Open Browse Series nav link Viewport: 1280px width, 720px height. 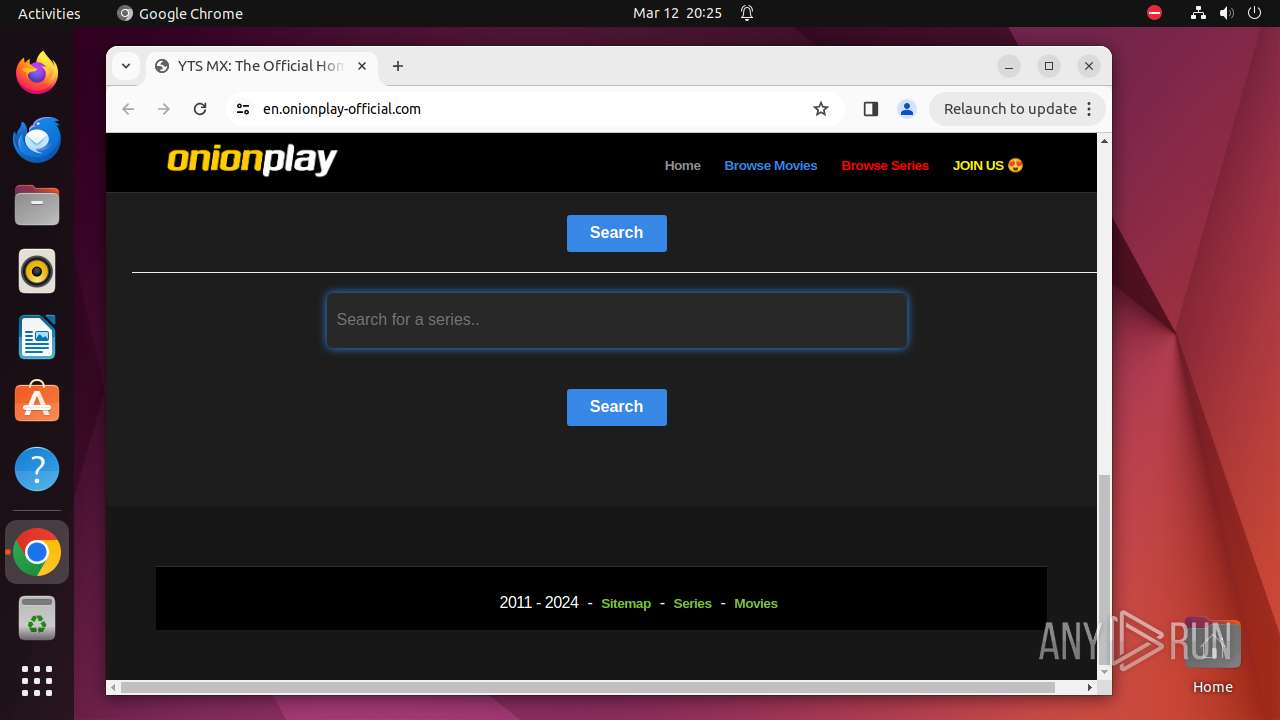[885, 165]
